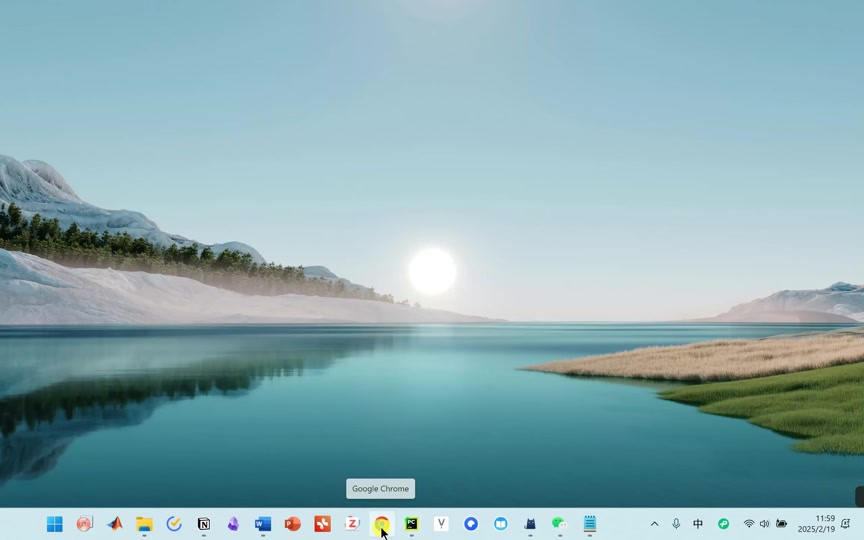Launch MATLAB from the taskbar

115,523
